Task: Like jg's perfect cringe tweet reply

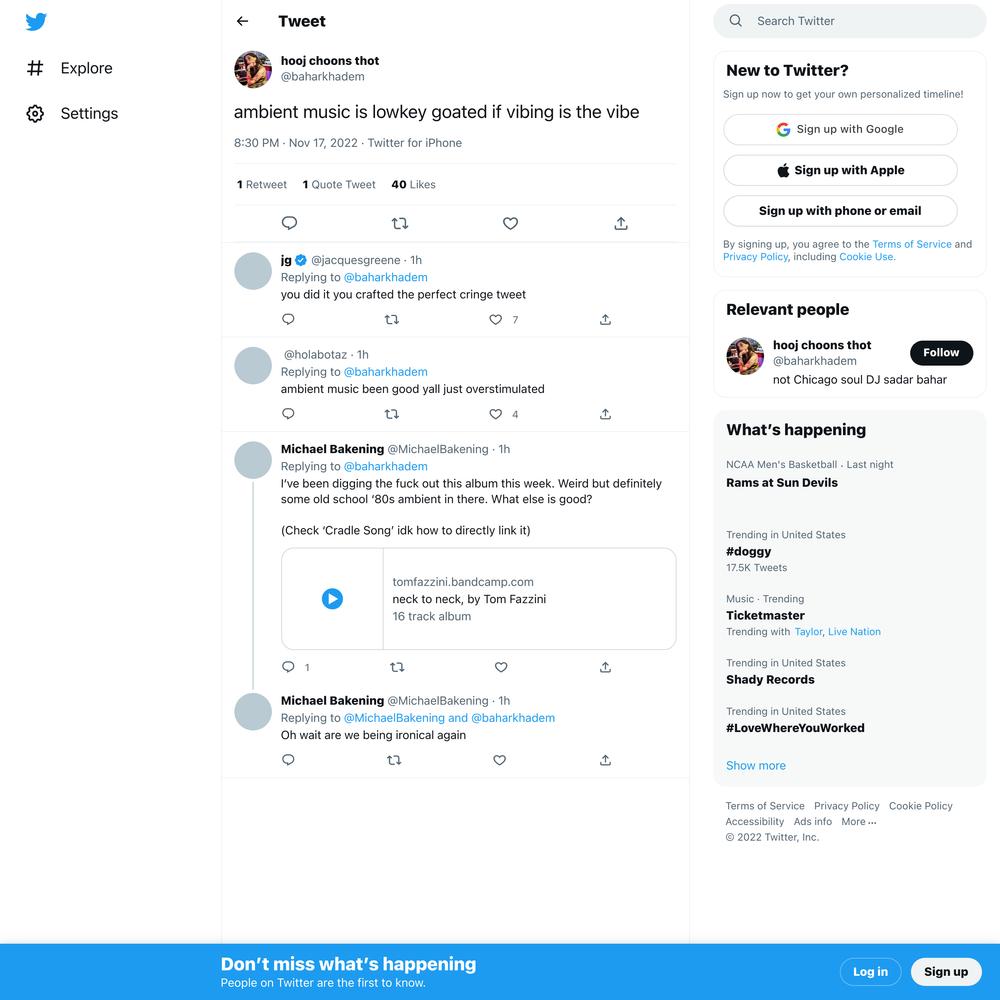Action: point(496,320)
